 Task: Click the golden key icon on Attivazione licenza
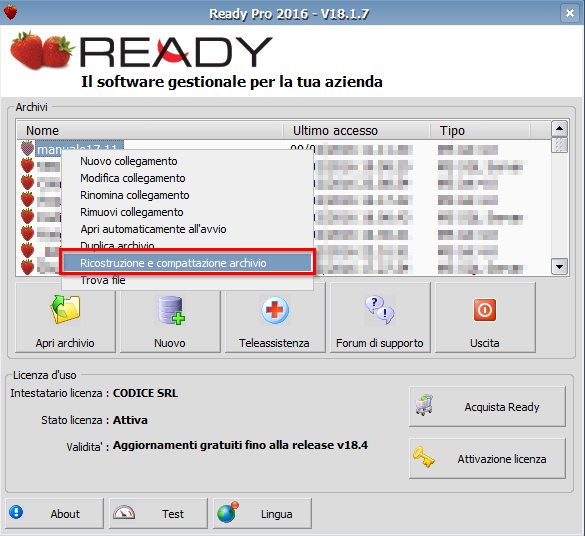point(424,457)
